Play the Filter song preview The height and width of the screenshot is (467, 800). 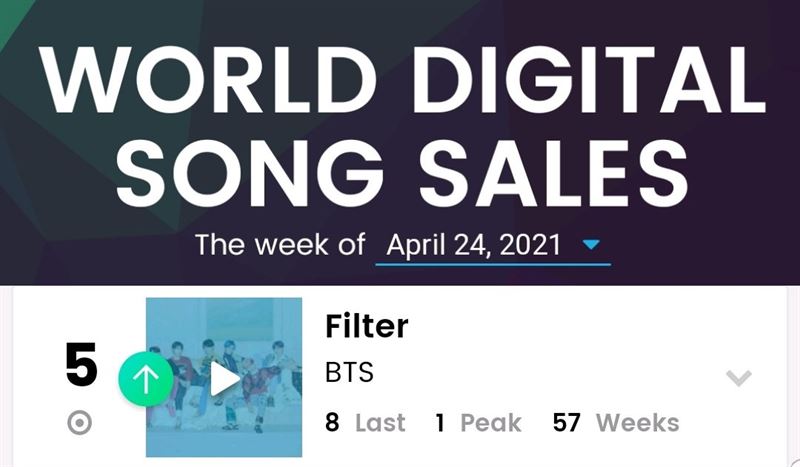tap(225, 379)
